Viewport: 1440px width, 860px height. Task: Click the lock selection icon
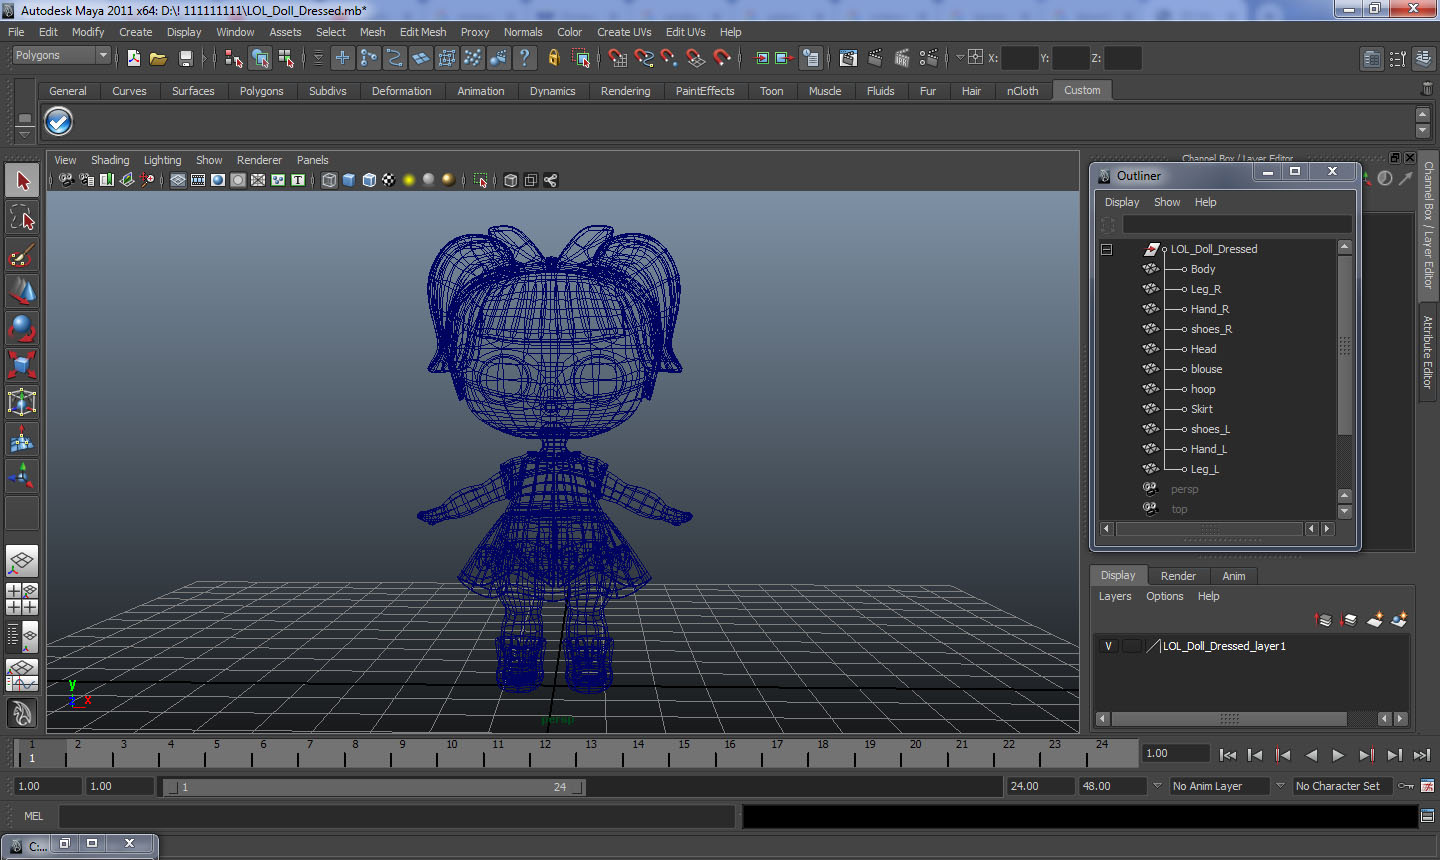pos(553,58)
